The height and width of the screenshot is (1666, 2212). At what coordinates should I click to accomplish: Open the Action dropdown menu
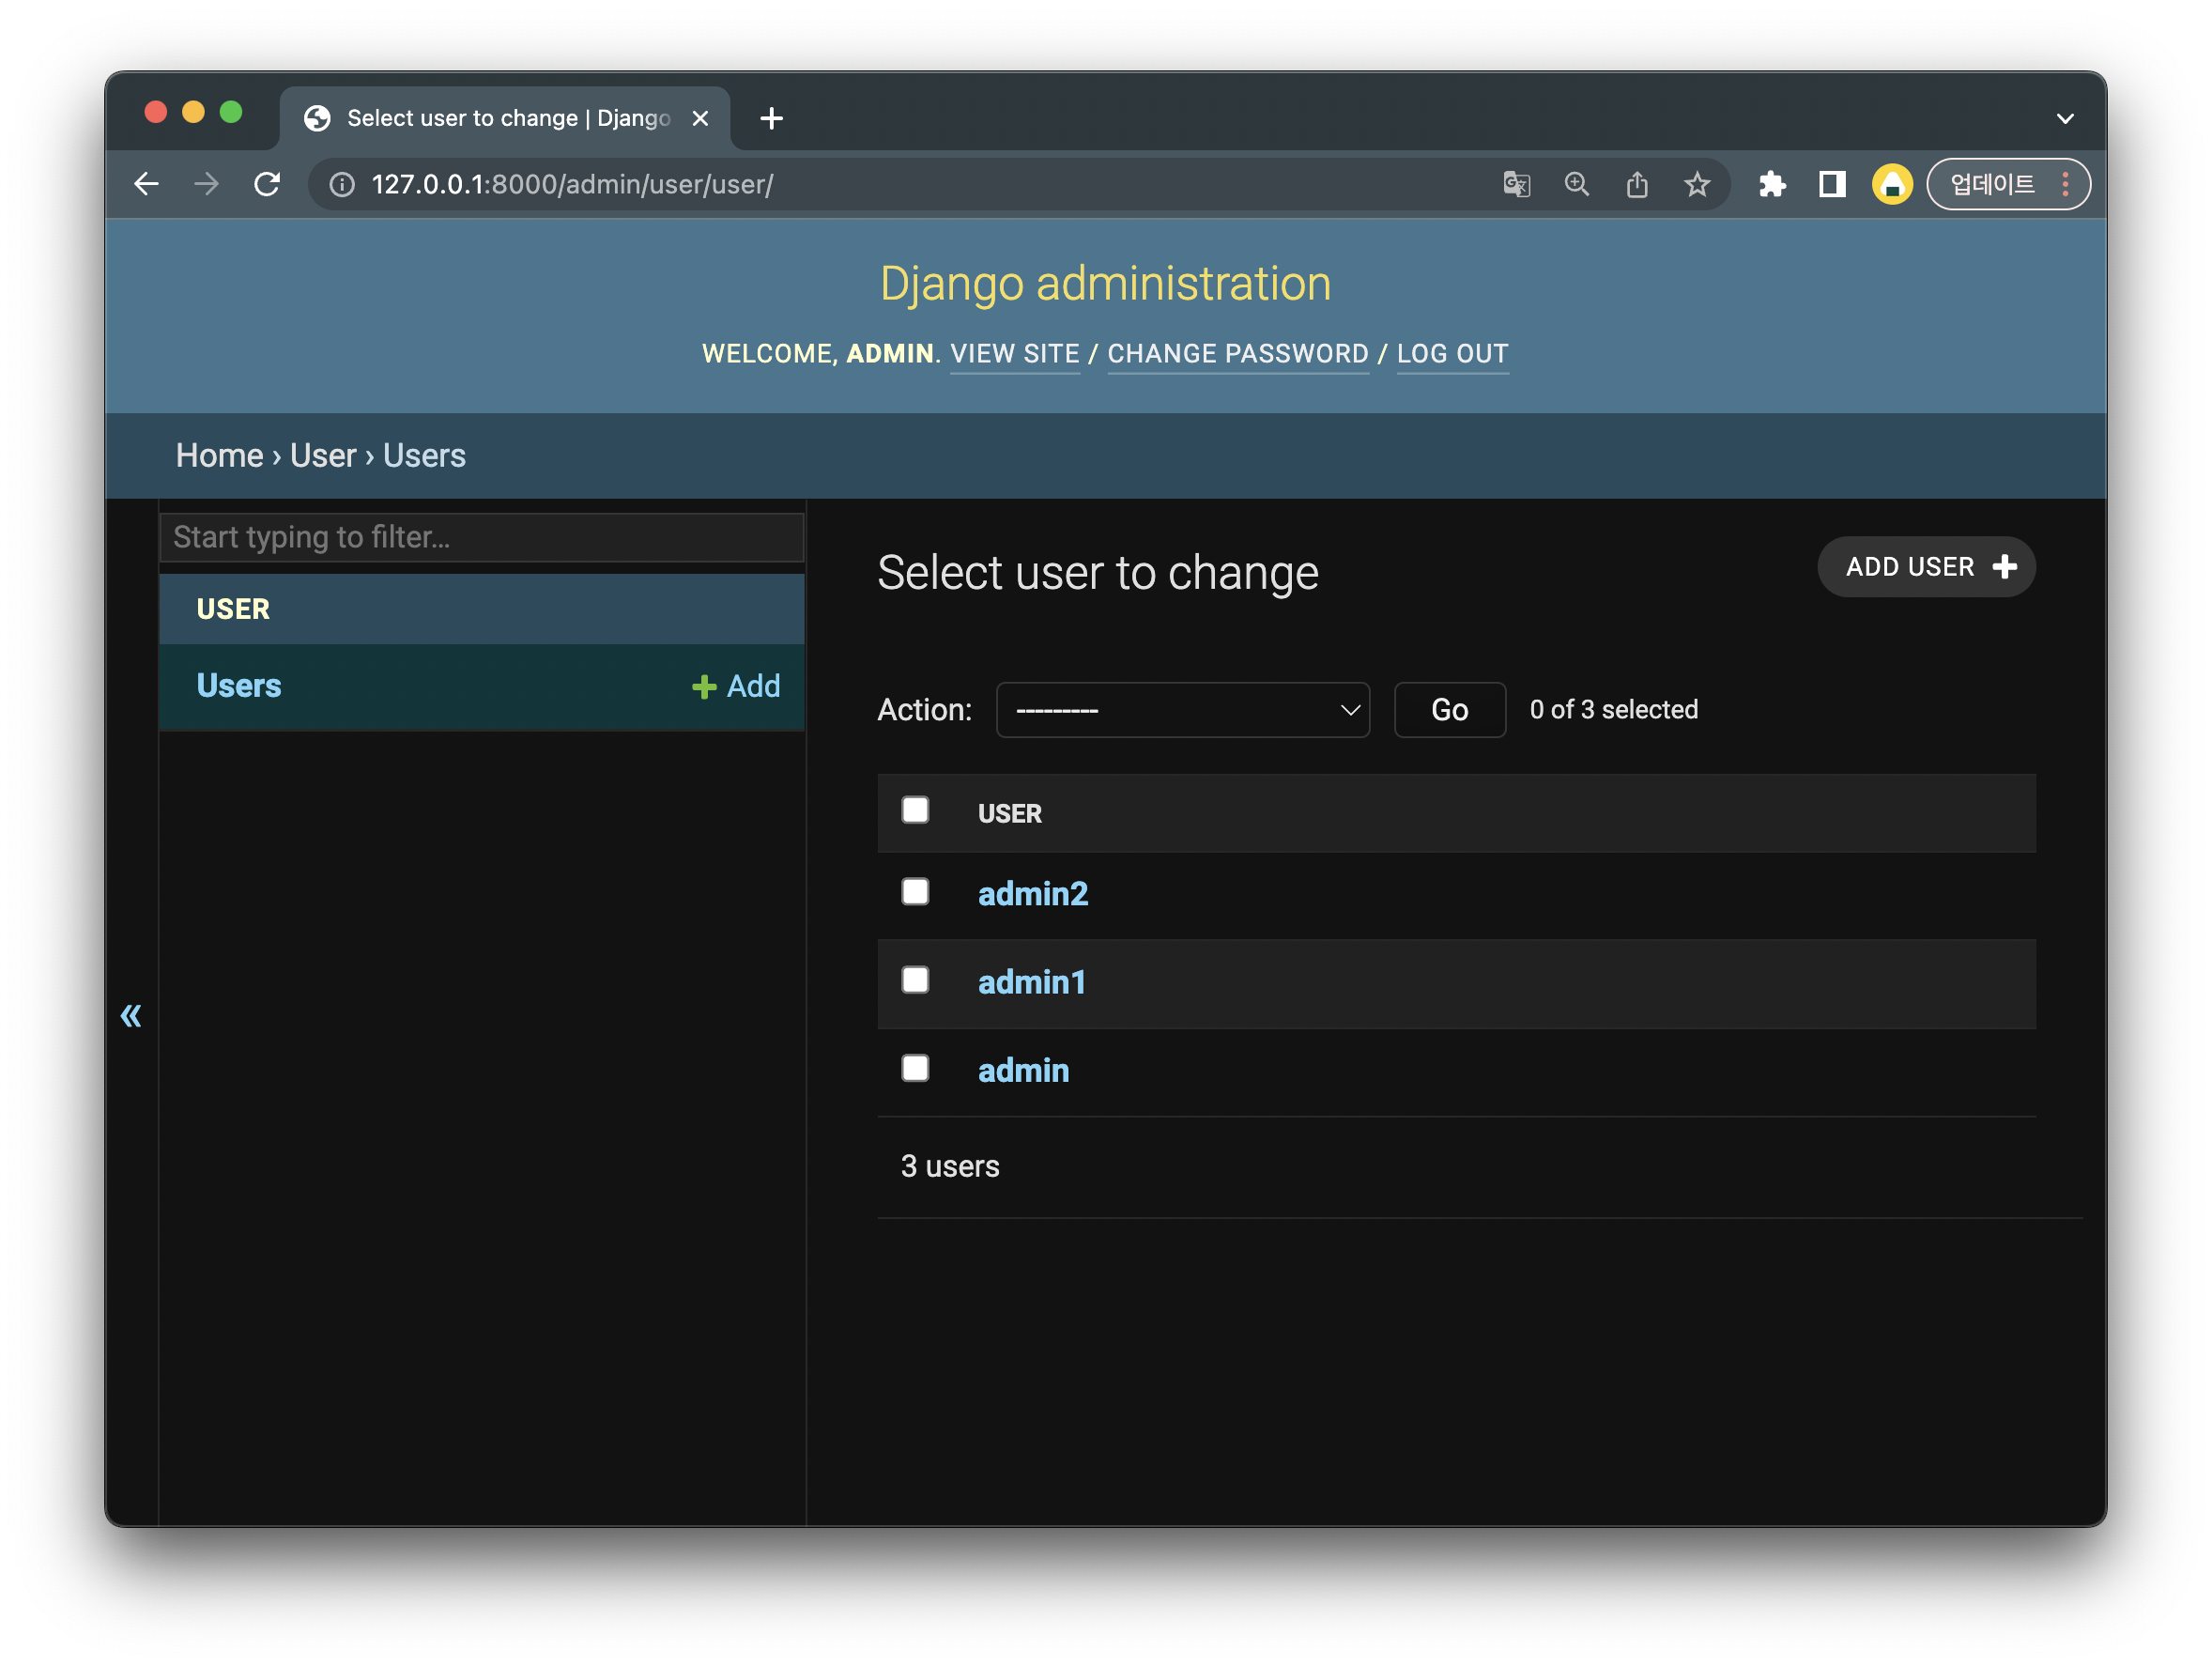1182,710
